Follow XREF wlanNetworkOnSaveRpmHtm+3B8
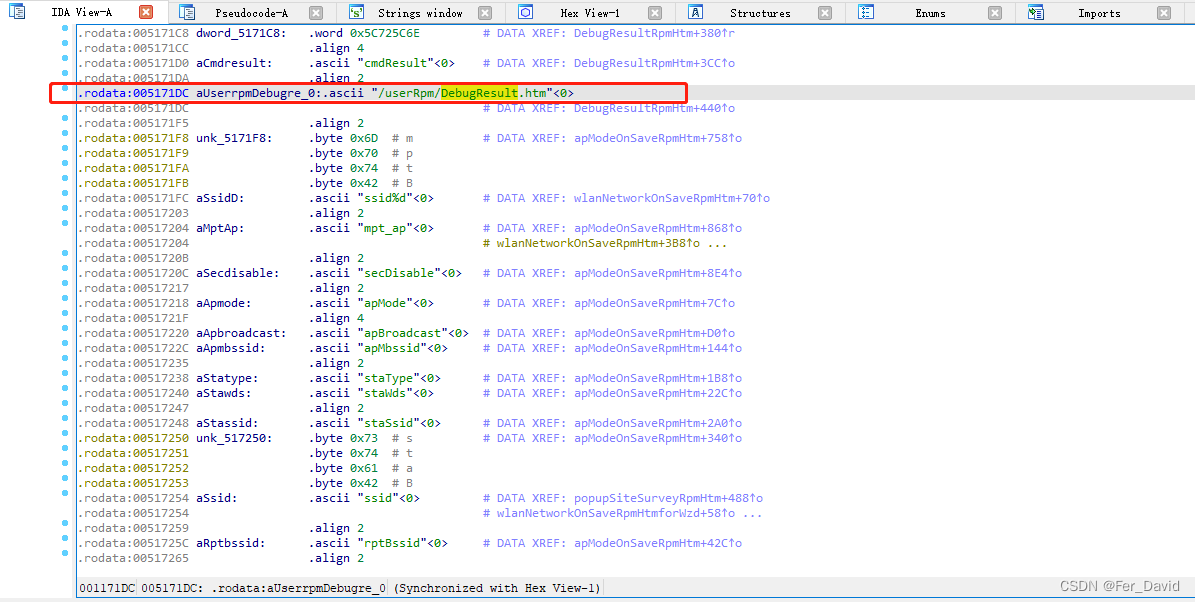Screen dimensions: 1195x602 click(598, 243)
